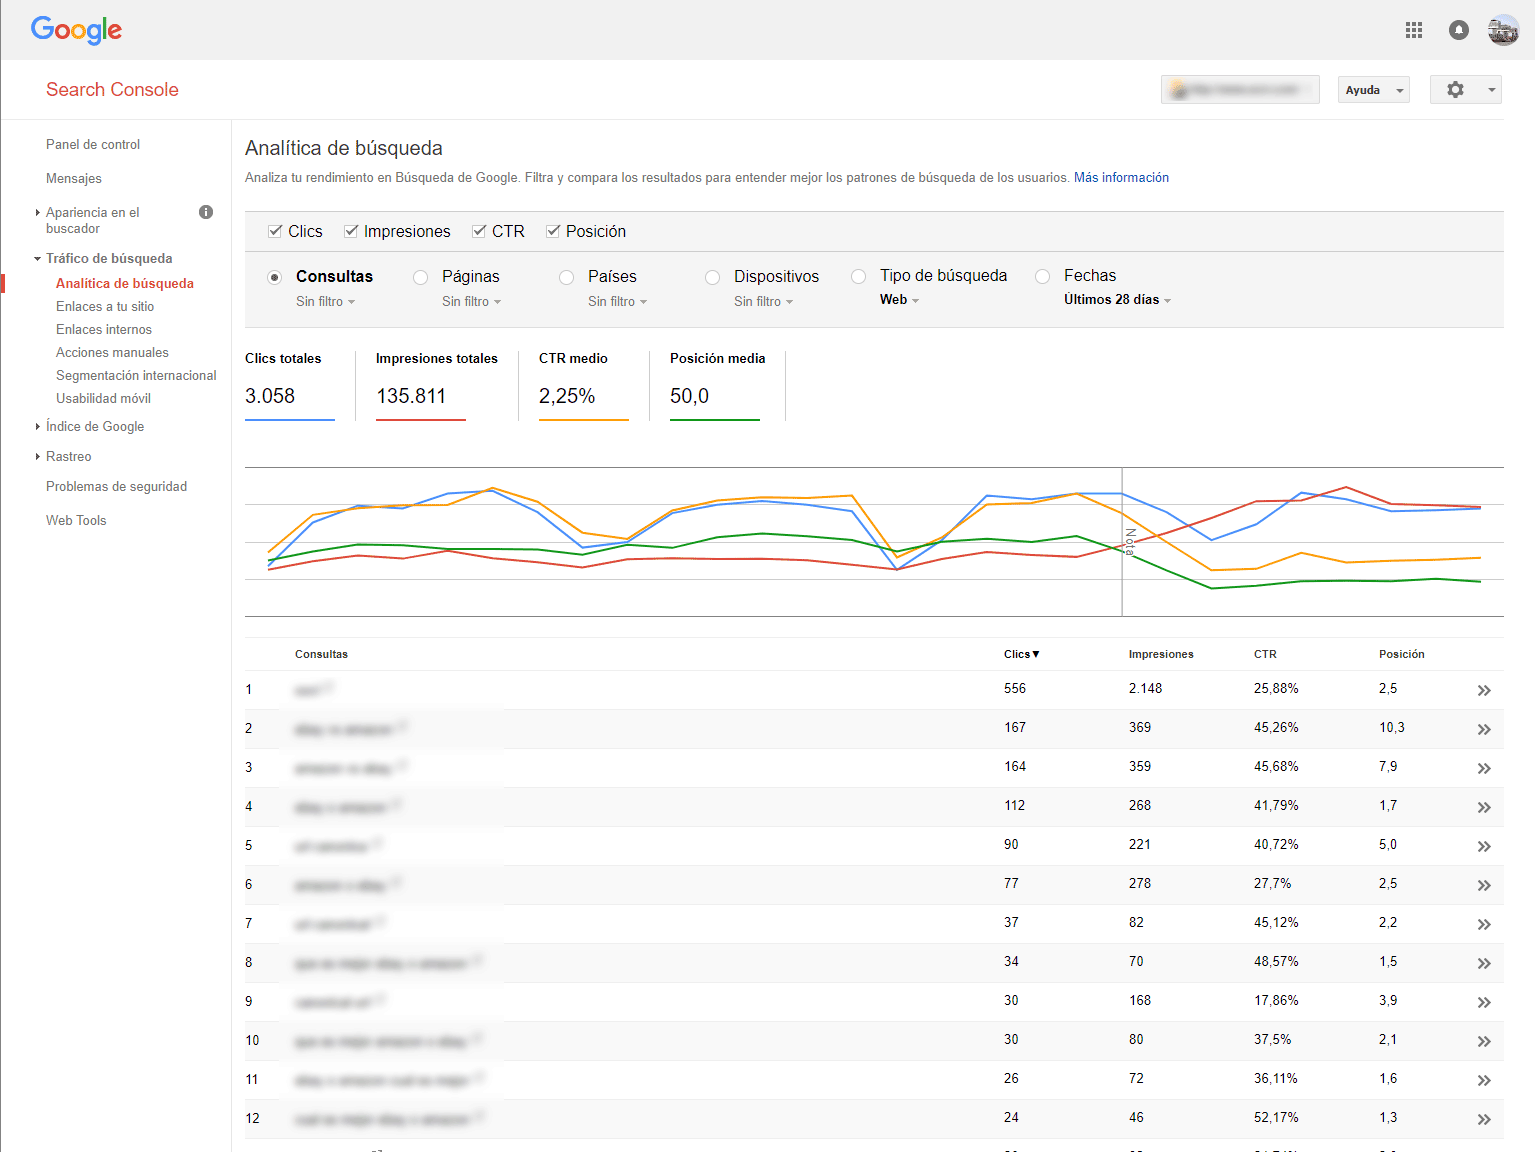Uncheck the Clics checkbox
Screen dimensions: 1535x1152
[275, 231]
